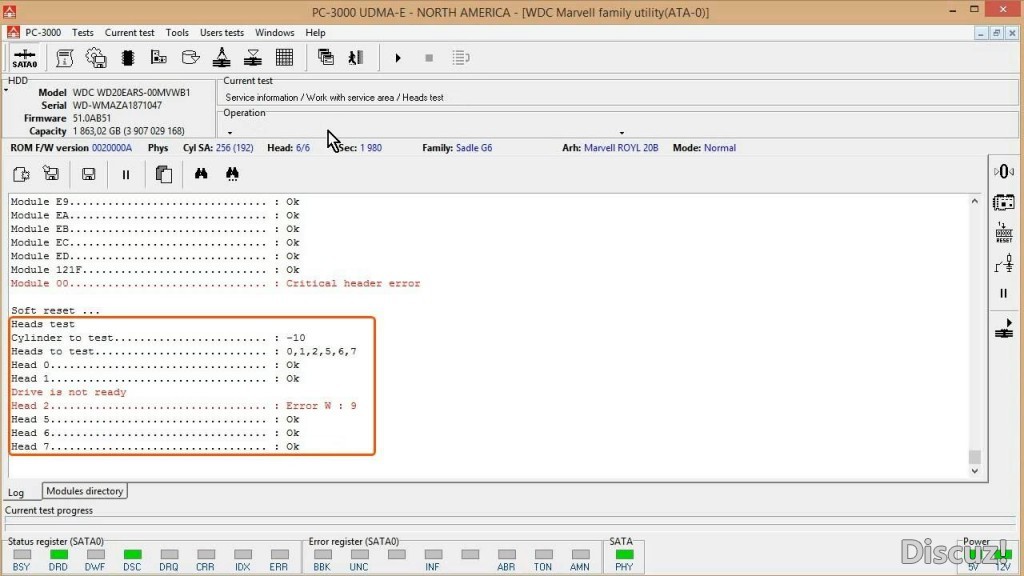
Task: Click the cascaded windows icon
Action: 325,58
